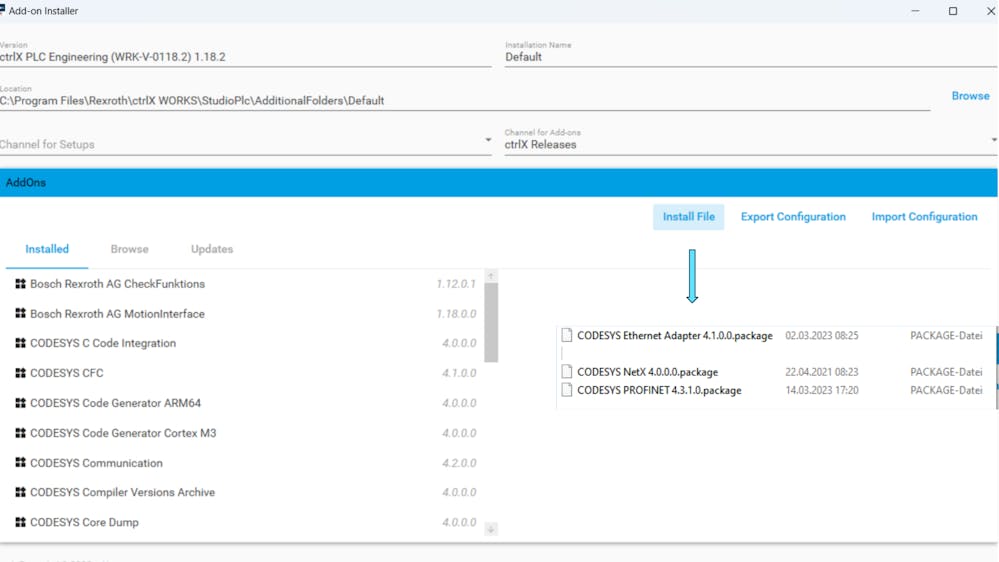Click the Version field showing ctrlX PLC Engineering

(245, 57)
